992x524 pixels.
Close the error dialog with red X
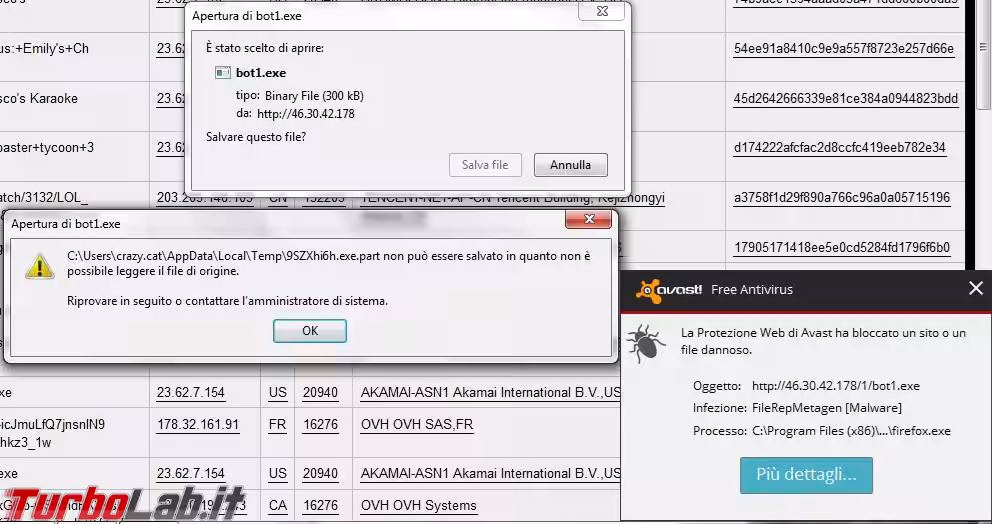click(x=588, y=219)
